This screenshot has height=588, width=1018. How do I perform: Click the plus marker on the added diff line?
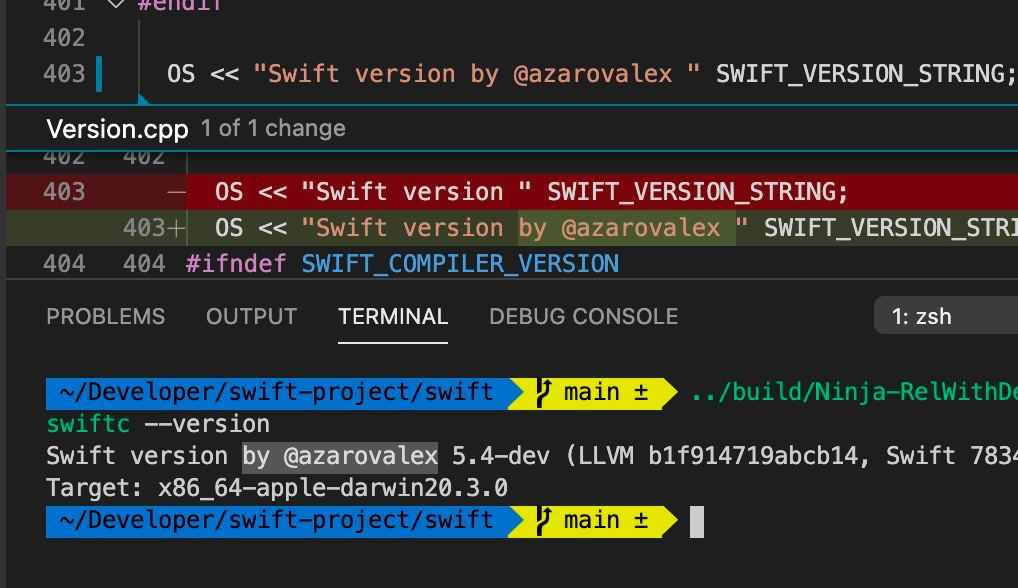tap(176, 228)
